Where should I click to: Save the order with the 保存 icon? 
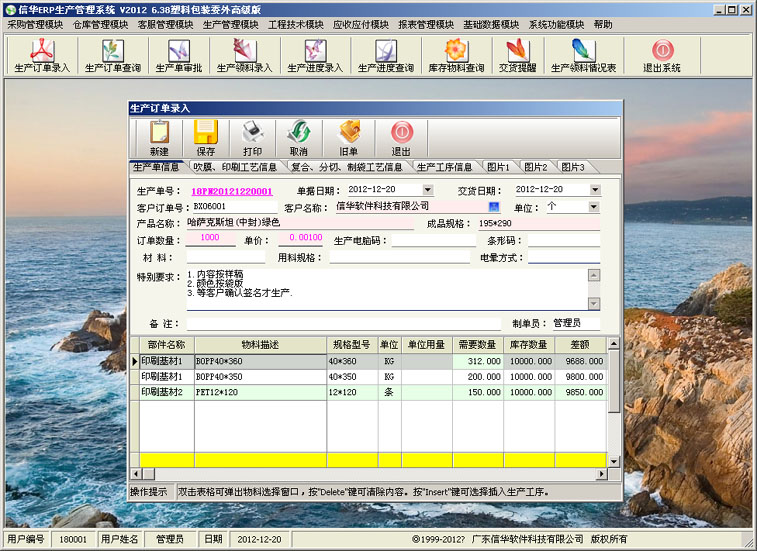point(205,137)
